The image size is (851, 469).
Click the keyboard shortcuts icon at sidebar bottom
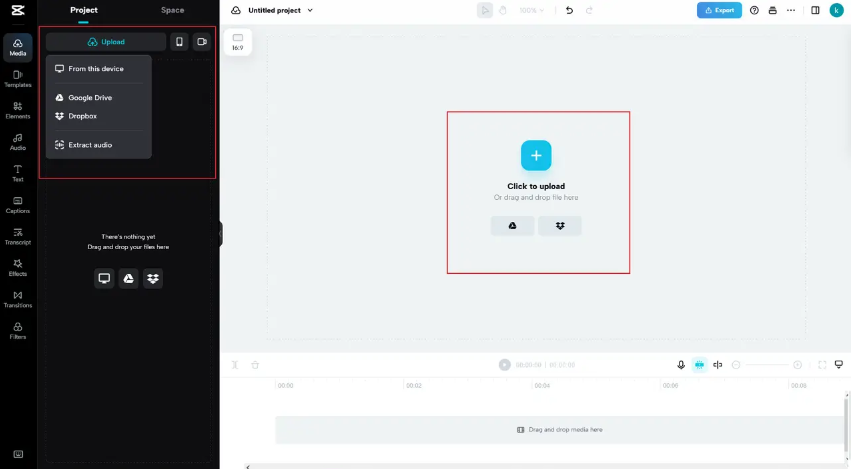pyautogui.click(x=18, y=454)
